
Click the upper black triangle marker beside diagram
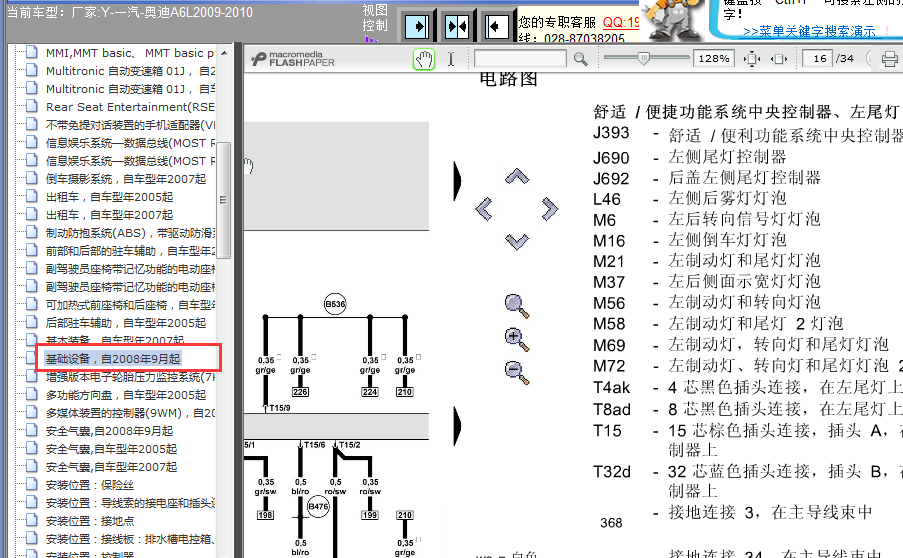[457, 181]
